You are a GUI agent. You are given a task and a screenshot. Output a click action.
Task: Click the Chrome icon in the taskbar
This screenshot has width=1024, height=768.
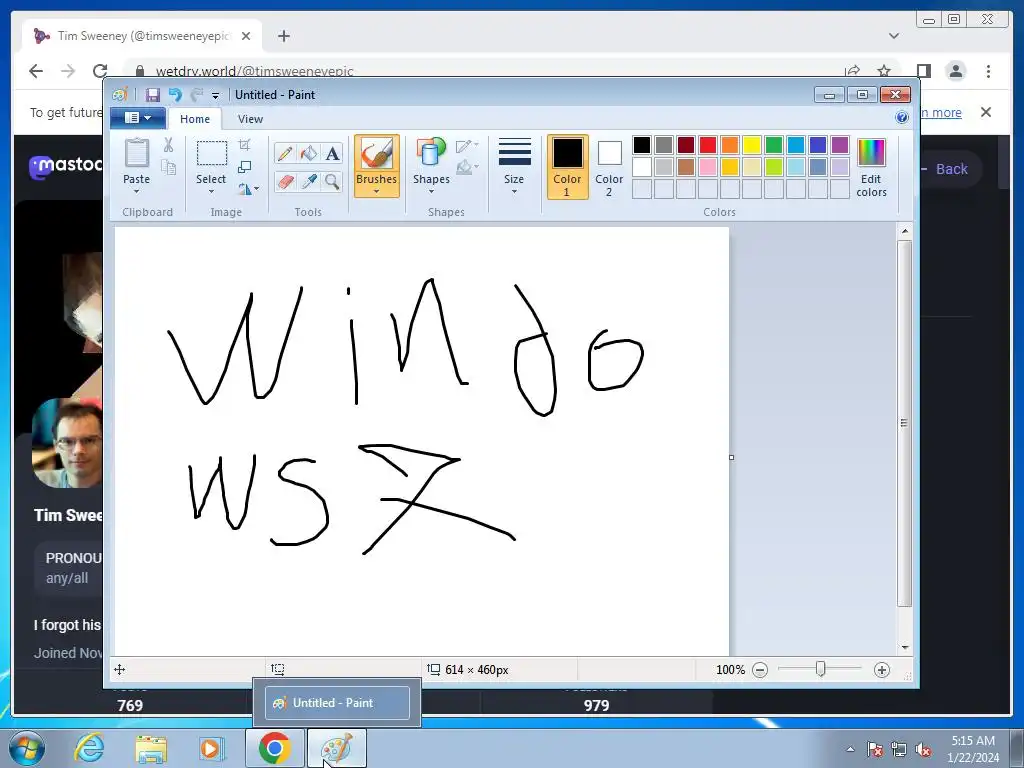coord(275,748)
